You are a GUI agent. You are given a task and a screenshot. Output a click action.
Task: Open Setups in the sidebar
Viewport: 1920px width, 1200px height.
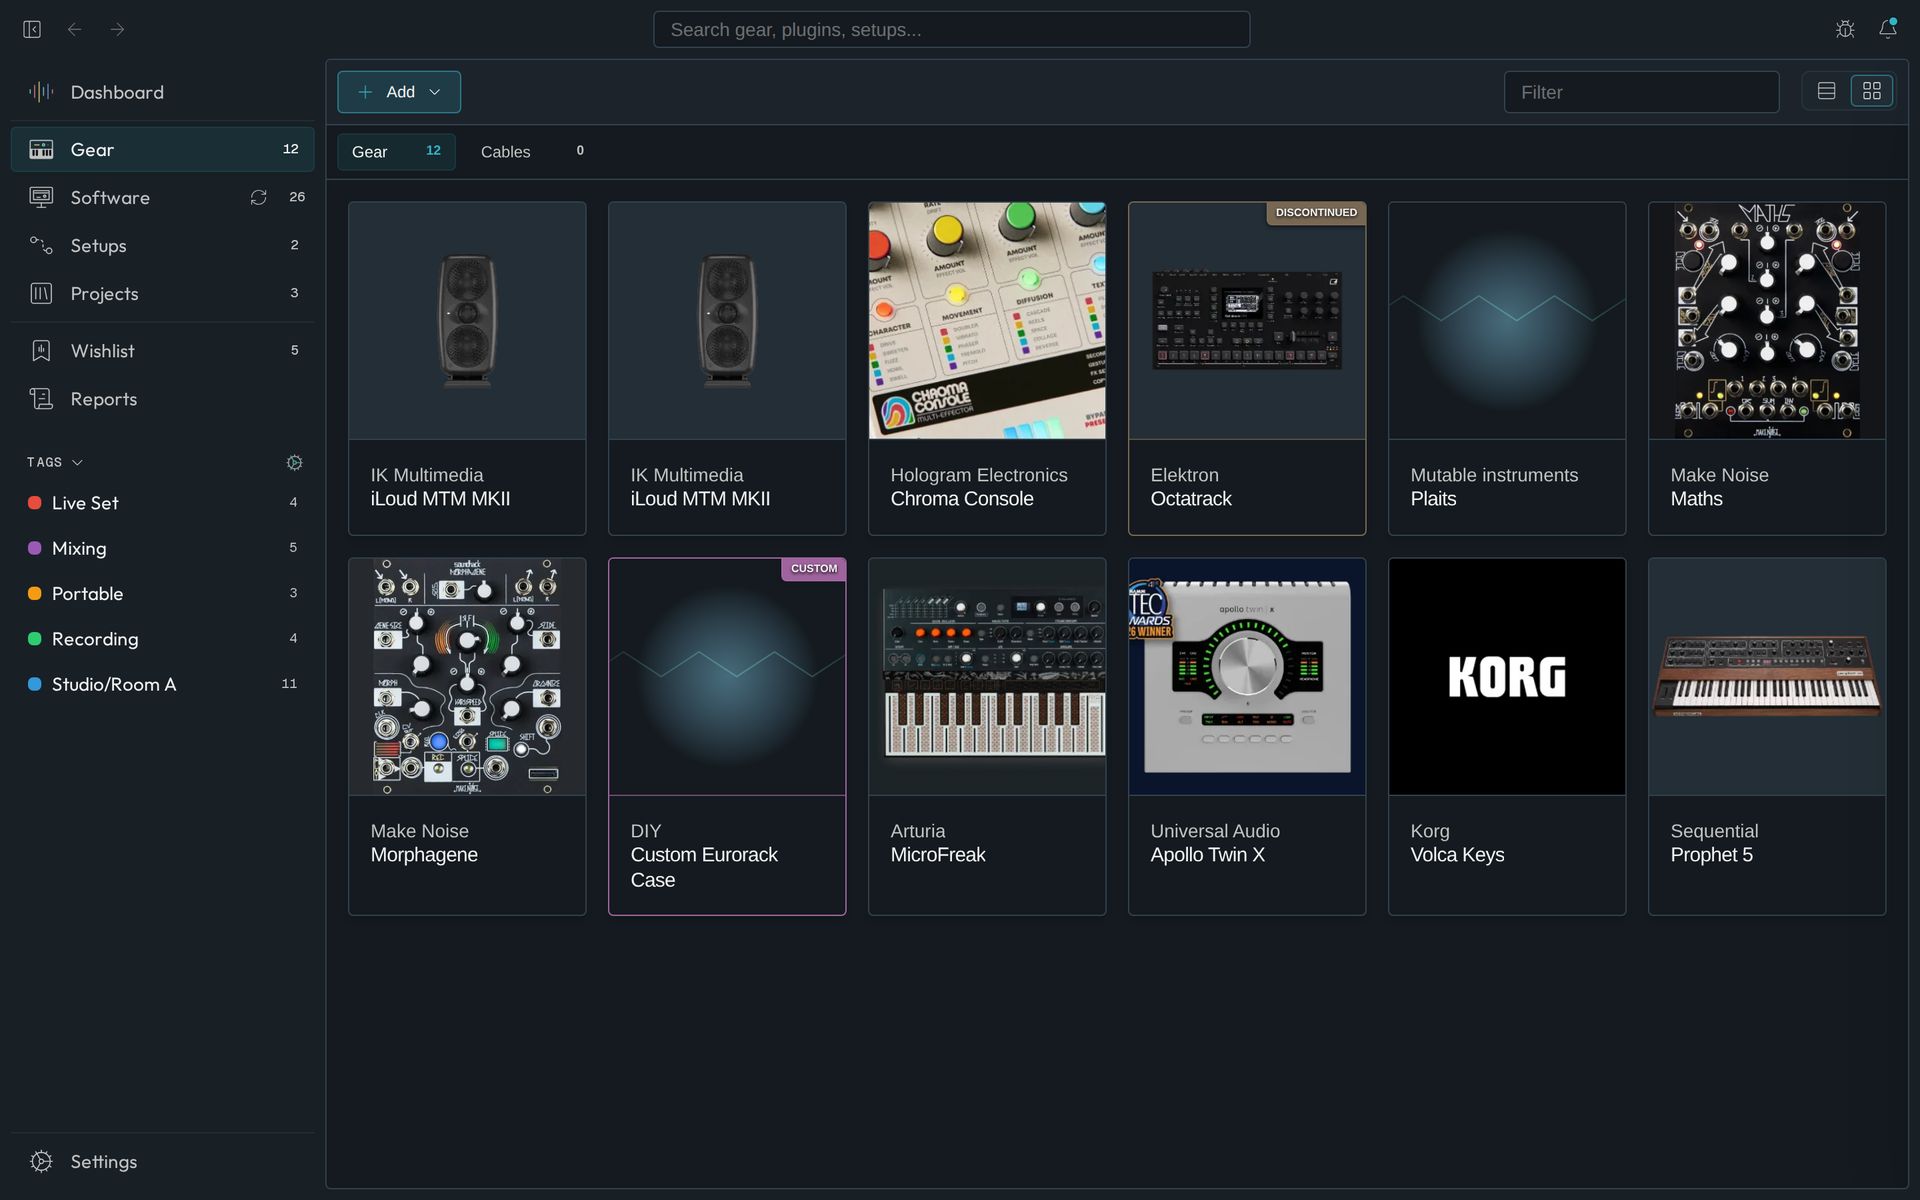point(162,245)
